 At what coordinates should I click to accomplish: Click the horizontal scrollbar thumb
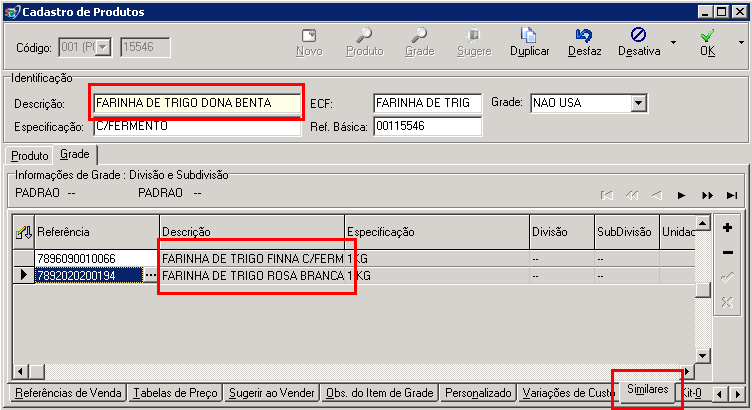36,371
